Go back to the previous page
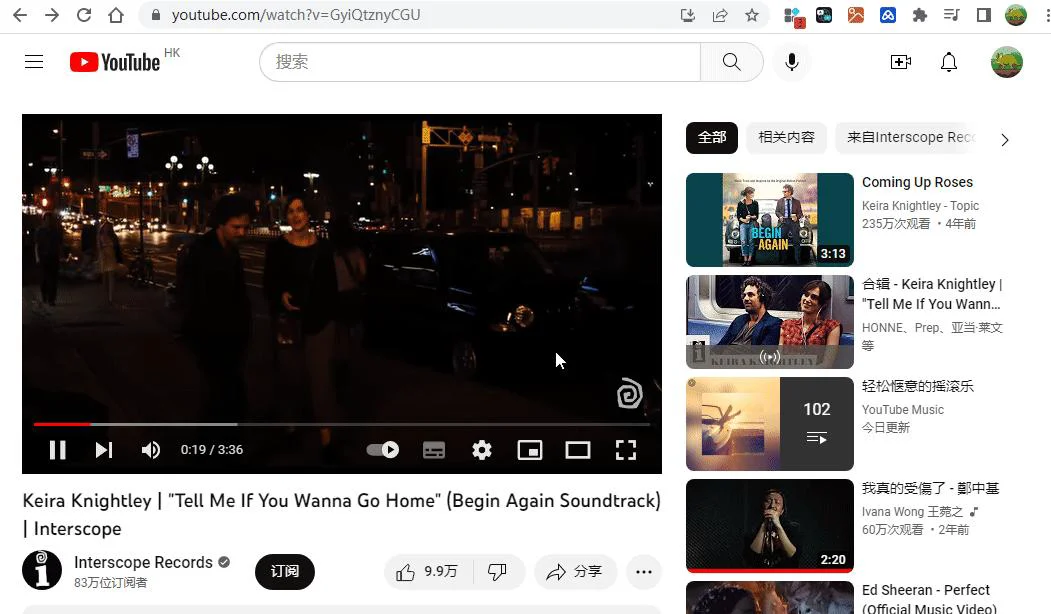 (20, 15)
